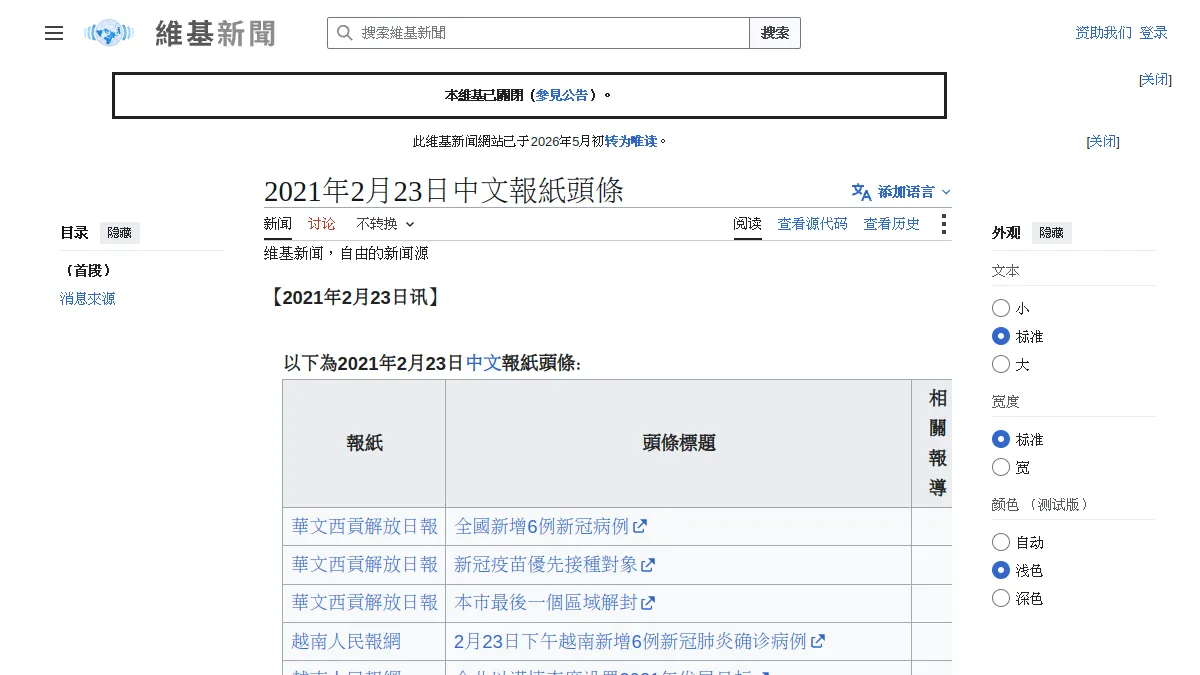This screenshot has width=1200, height=675.
Task: Open the 查看历史 tab
Action: [892, 224]
